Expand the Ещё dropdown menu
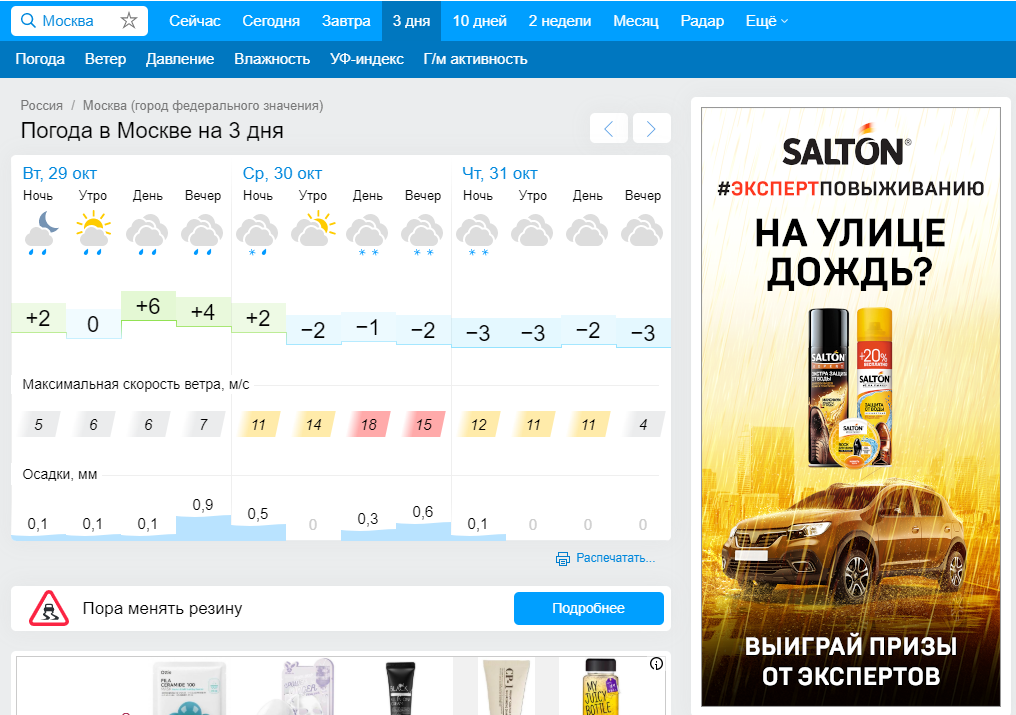 click(767, 21)
